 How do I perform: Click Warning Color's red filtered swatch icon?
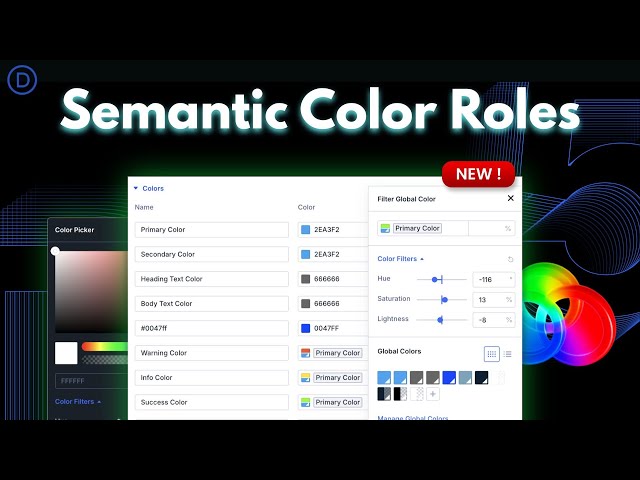305,353
